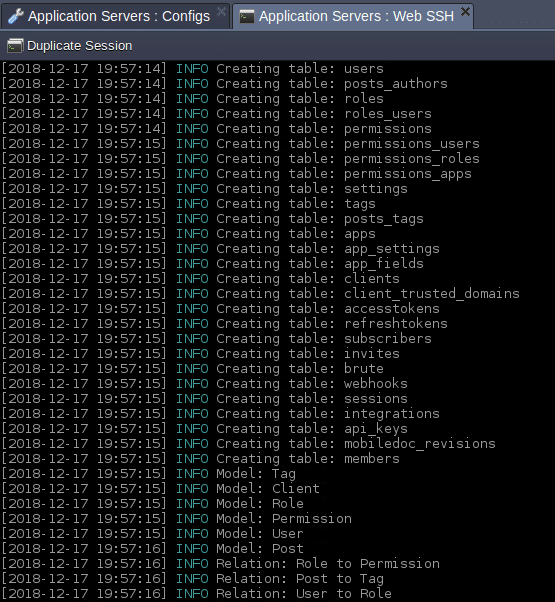
Task: Click the 'Model: Client' log line
Action: [161, 489]
